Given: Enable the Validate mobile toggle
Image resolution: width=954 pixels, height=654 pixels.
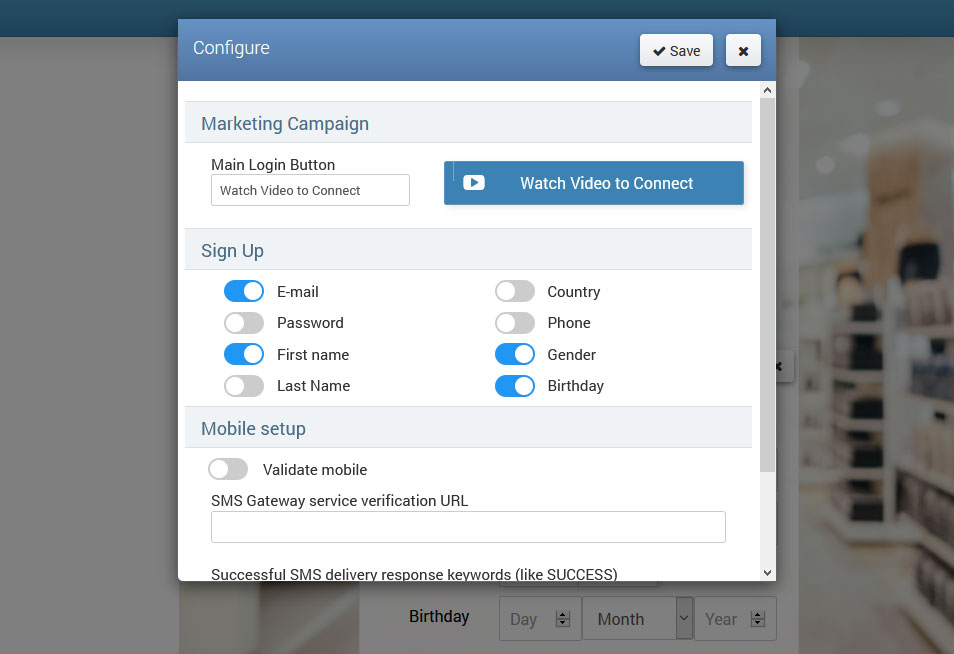Looking at the screenshot, I should tap(228, 469).
